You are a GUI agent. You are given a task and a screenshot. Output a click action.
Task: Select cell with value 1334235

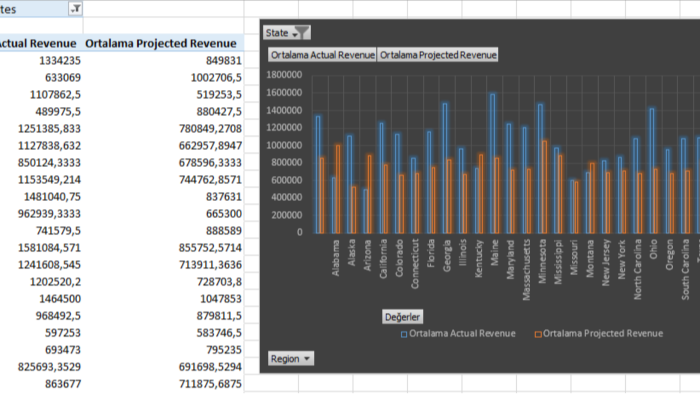41,60
